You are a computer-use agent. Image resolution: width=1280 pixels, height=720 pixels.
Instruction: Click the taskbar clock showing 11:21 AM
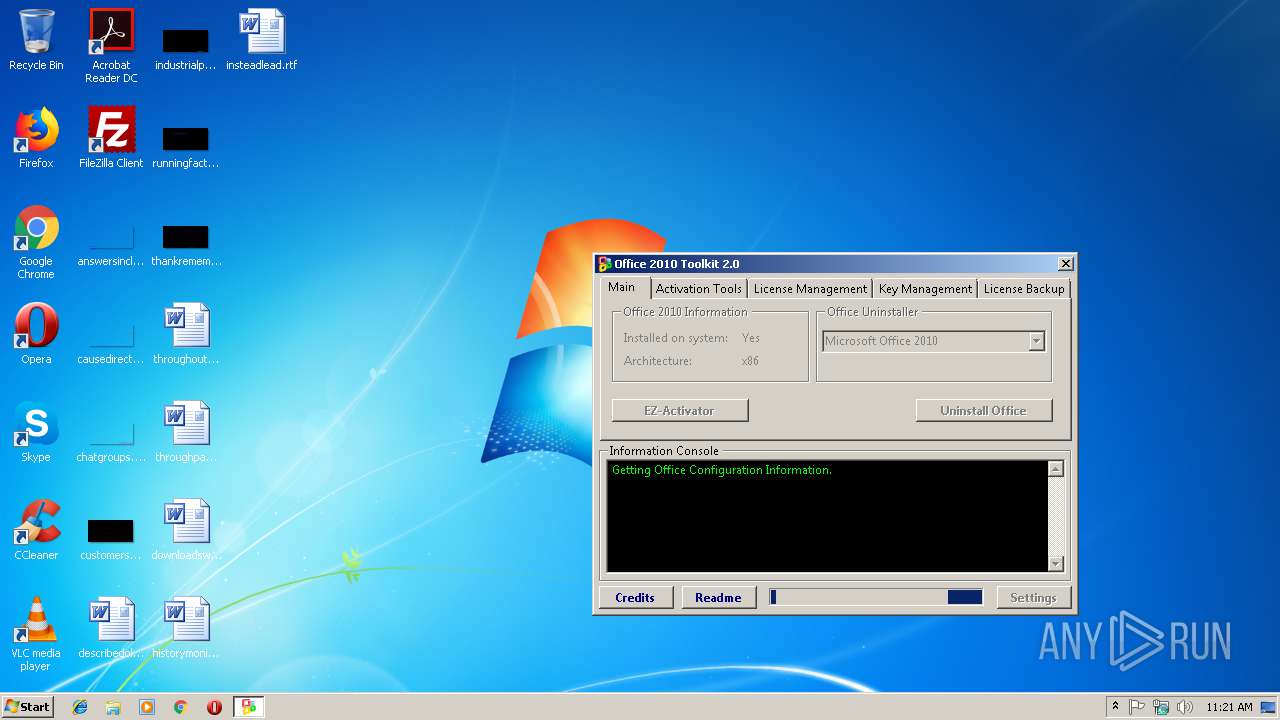pos(1229,707)
